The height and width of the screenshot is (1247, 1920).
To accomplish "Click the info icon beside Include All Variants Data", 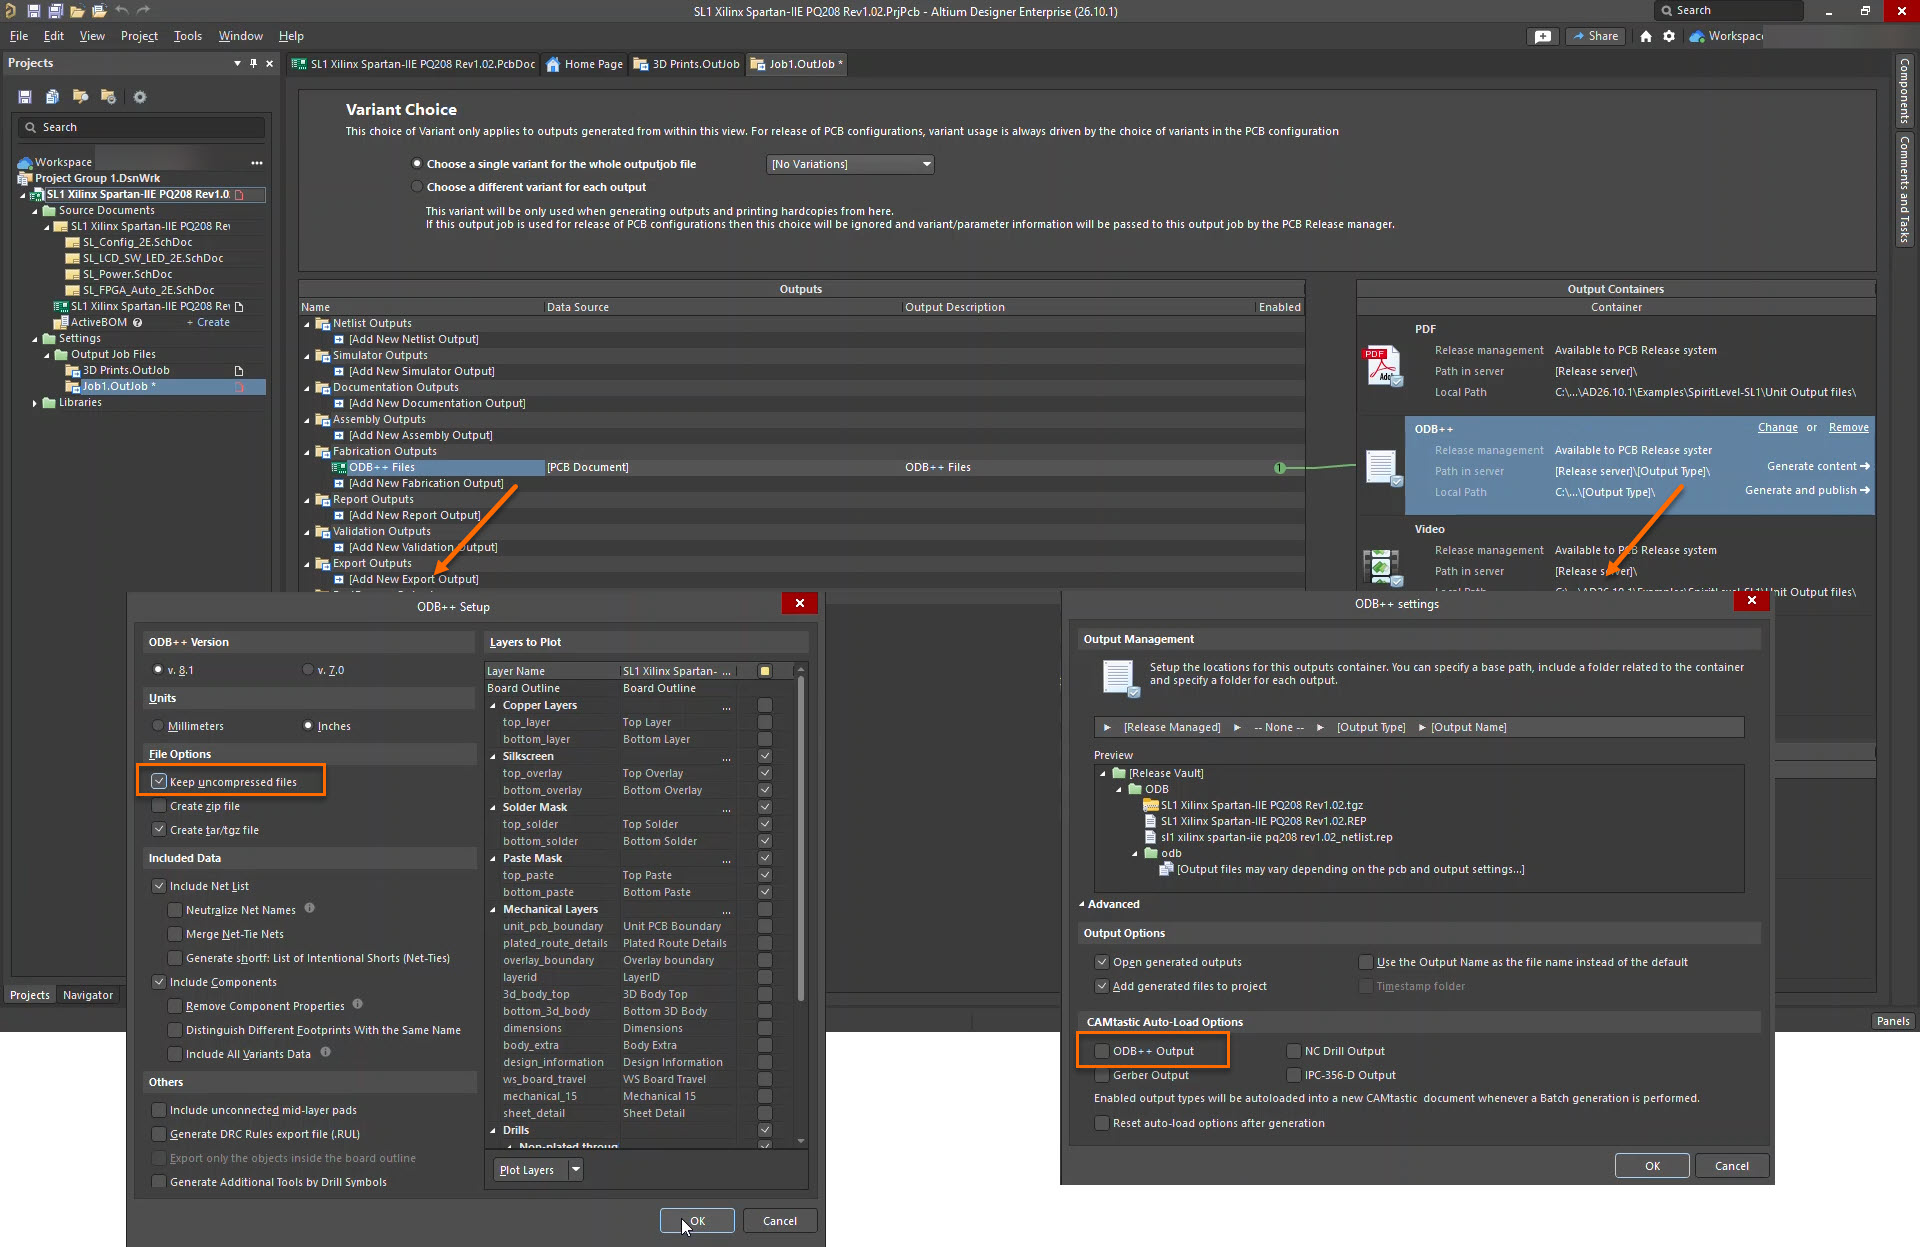I will [324, 1052].
